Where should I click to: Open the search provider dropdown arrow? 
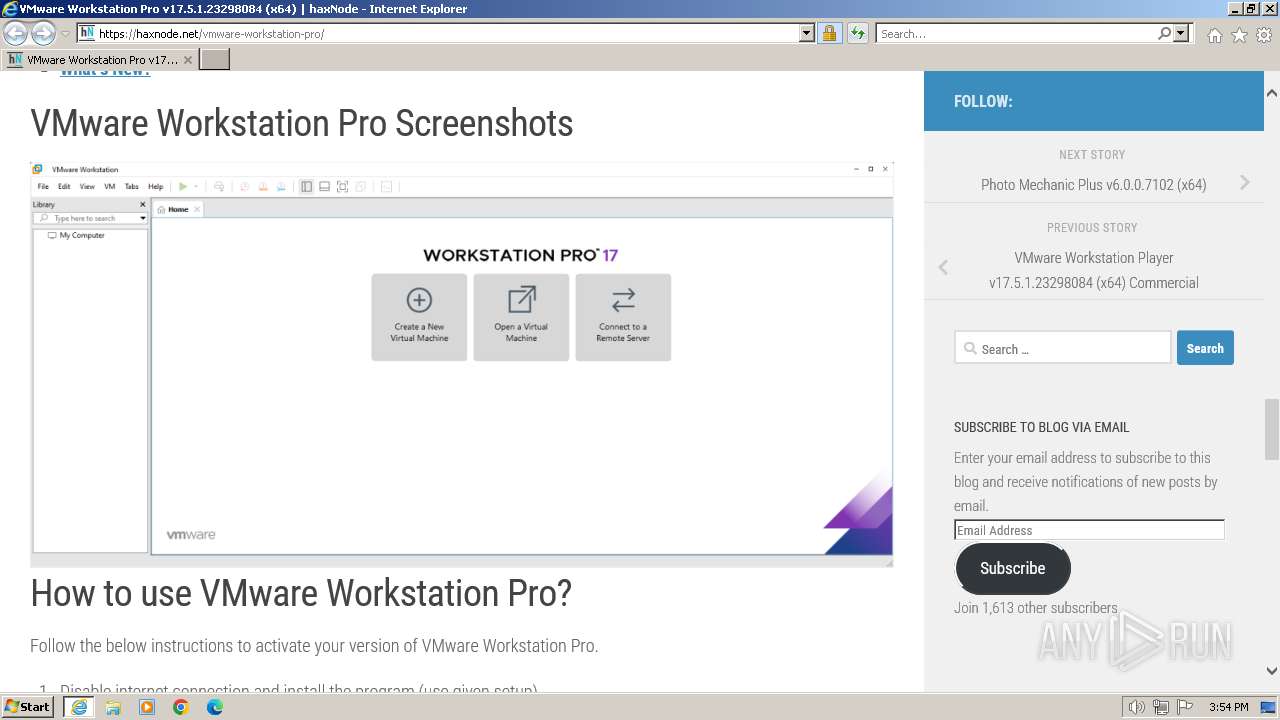(1182, 33)
